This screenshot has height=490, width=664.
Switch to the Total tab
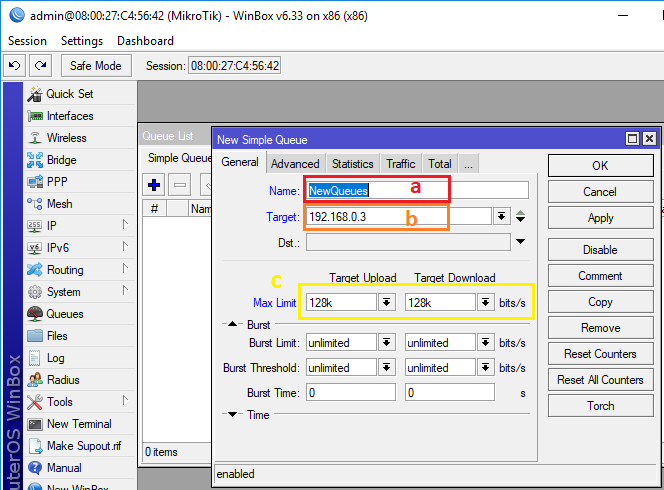440,164
